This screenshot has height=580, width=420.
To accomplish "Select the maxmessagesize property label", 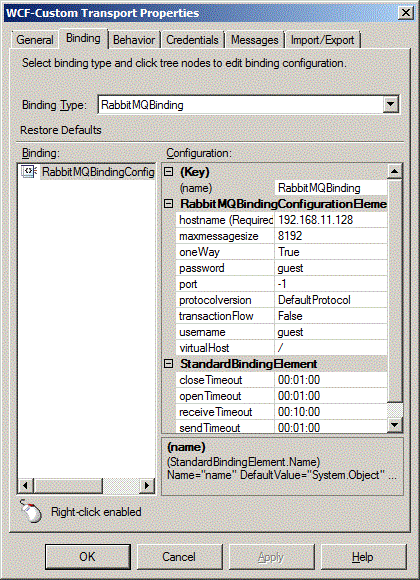I will [225, 236].
